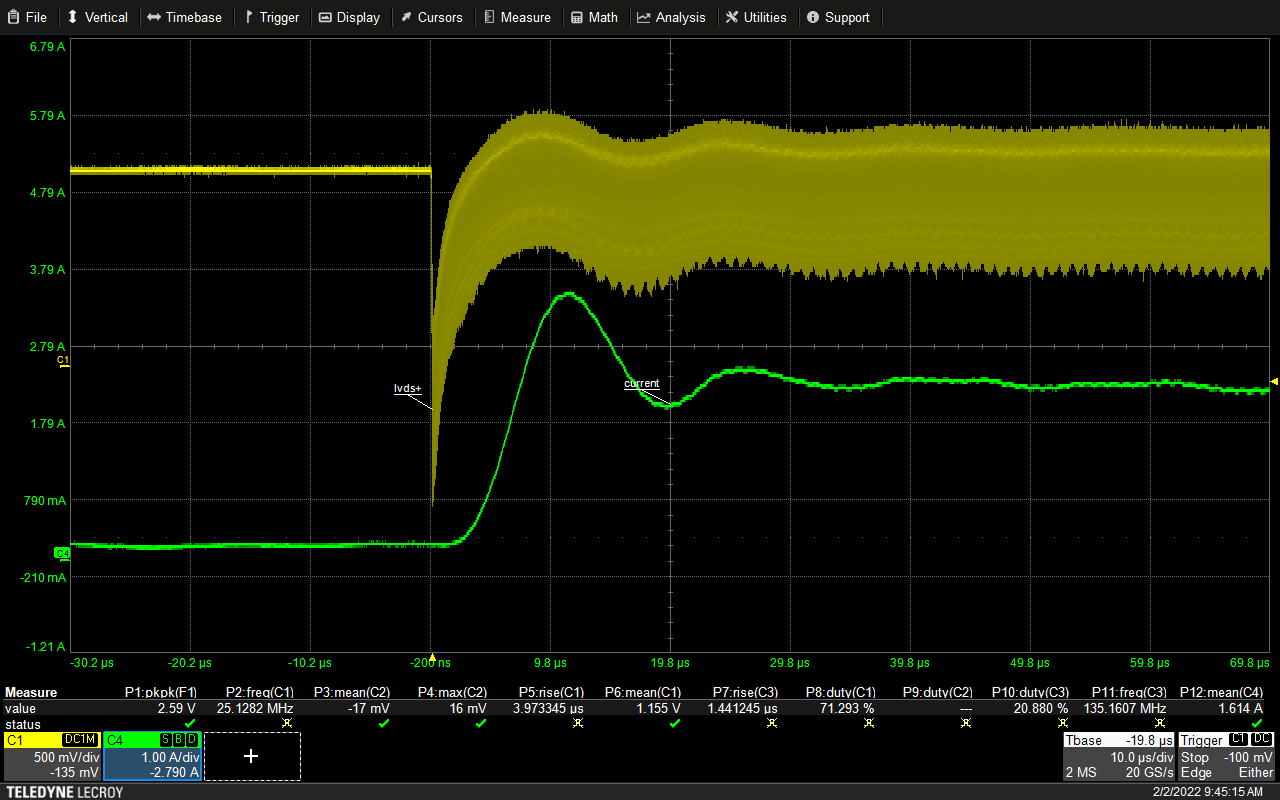1280x800 pixels.
Task: Click the green check status icon under P6
Action: coord(675,722)
